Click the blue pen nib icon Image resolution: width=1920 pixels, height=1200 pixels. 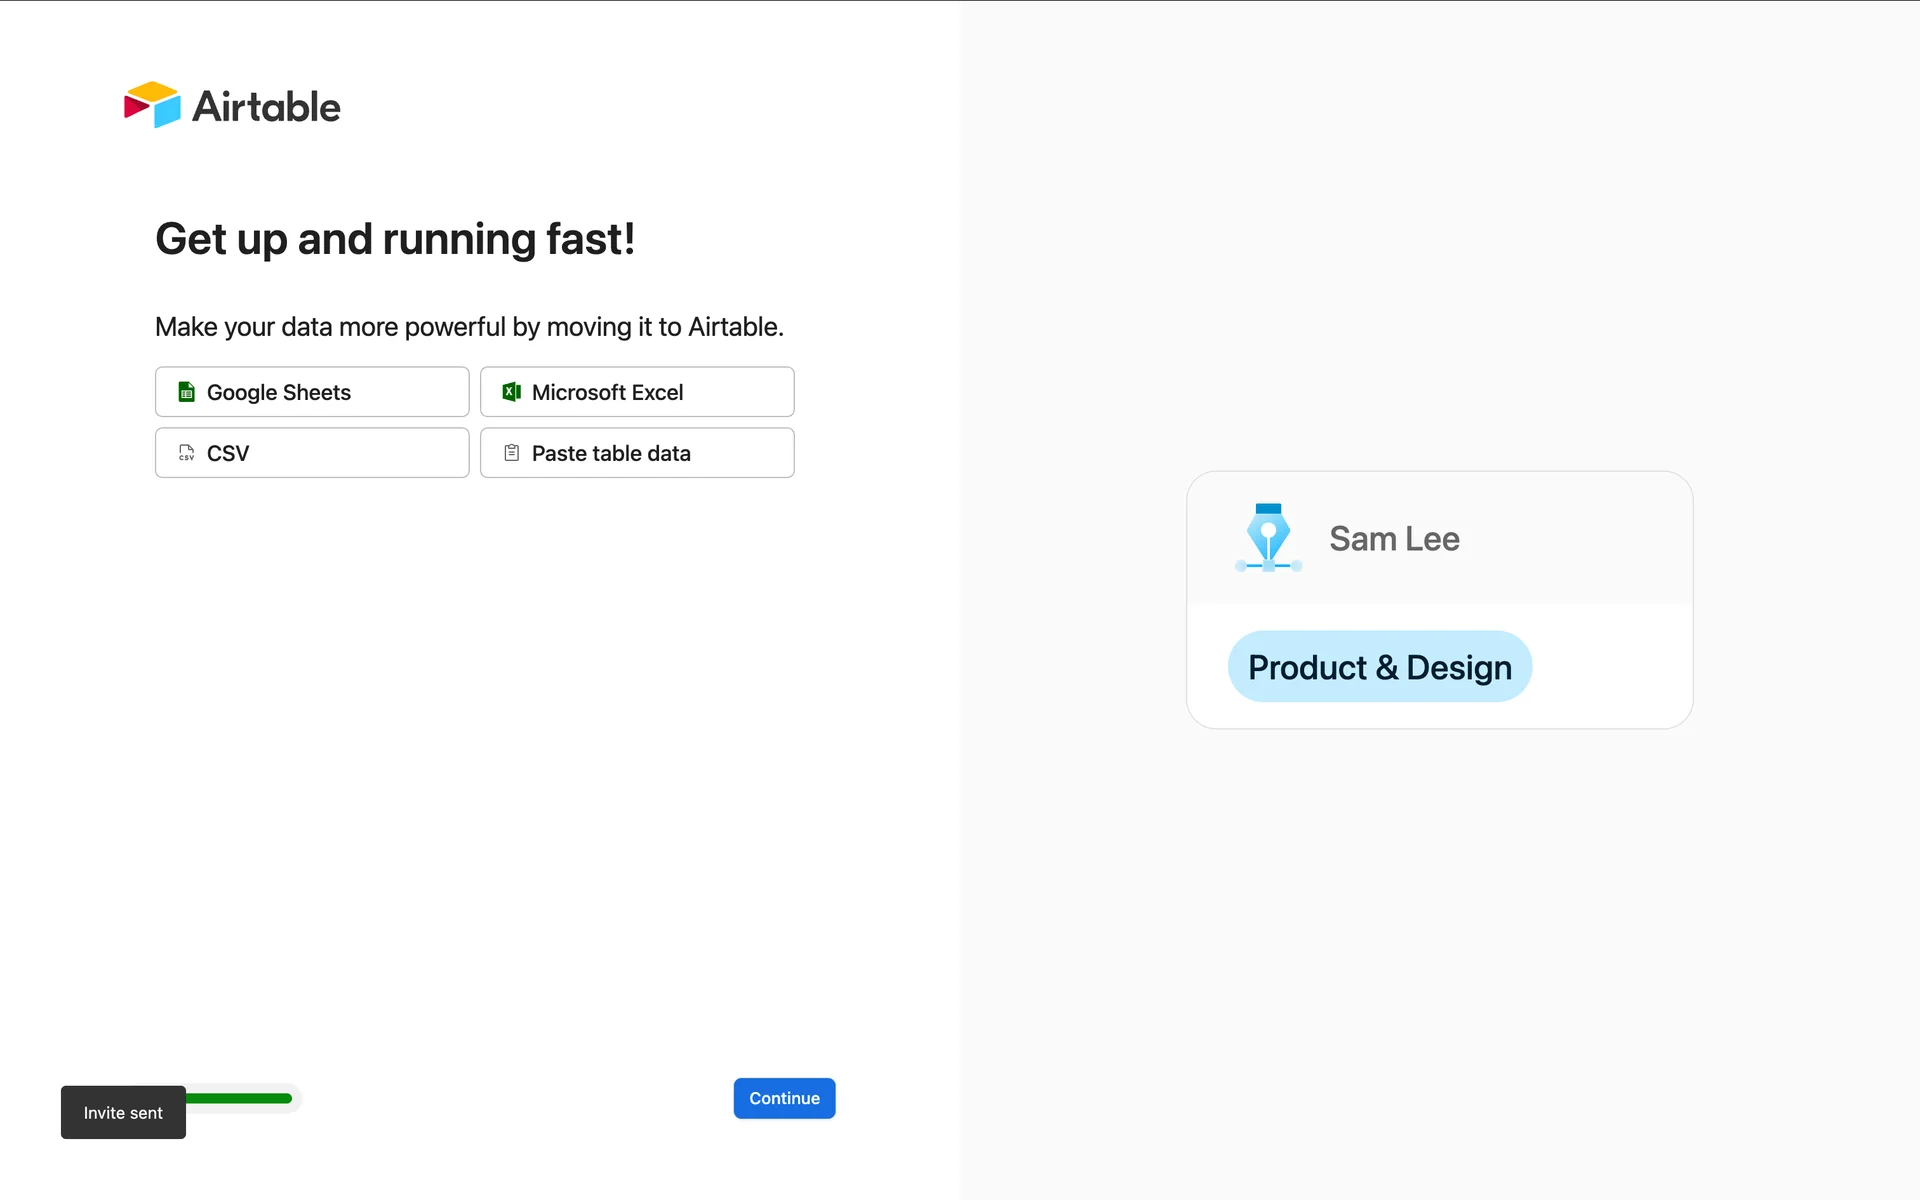(x=1268, y=537)
